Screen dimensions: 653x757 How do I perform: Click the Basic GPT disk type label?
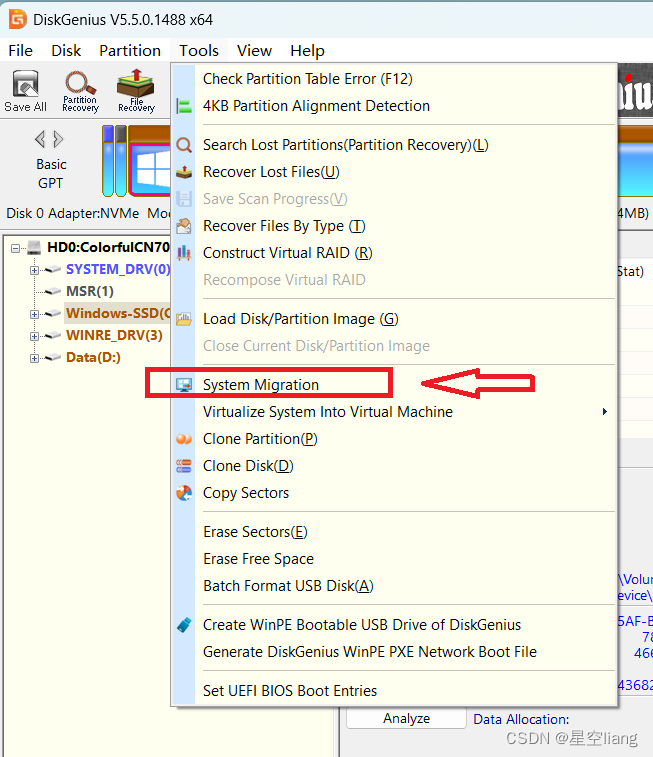pos(51,174)
